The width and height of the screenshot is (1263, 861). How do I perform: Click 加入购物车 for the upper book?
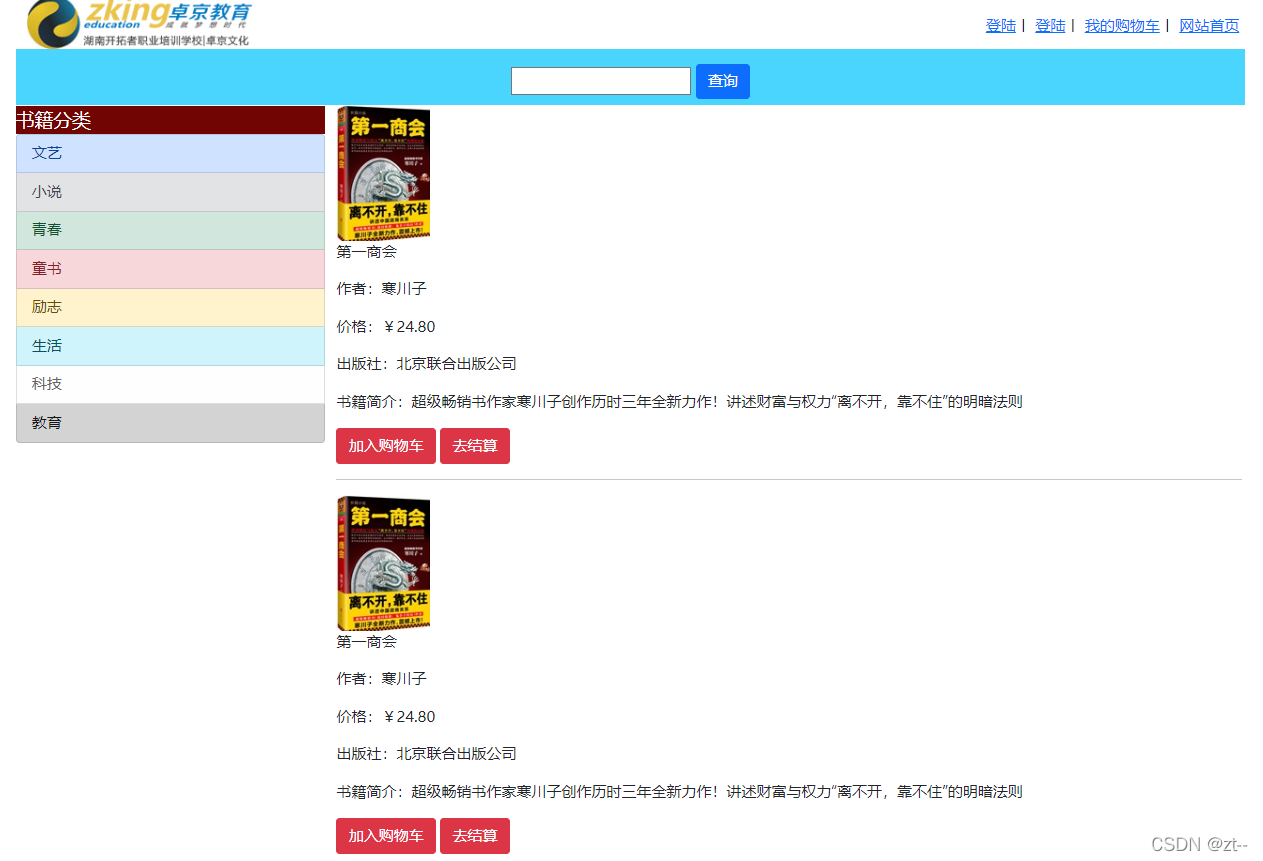386,446
